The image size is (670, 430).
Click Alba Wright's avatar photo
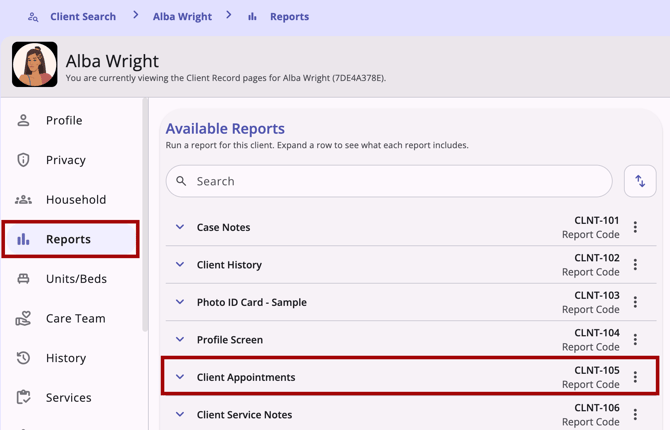pyautogui.click(x=35, y=65)
